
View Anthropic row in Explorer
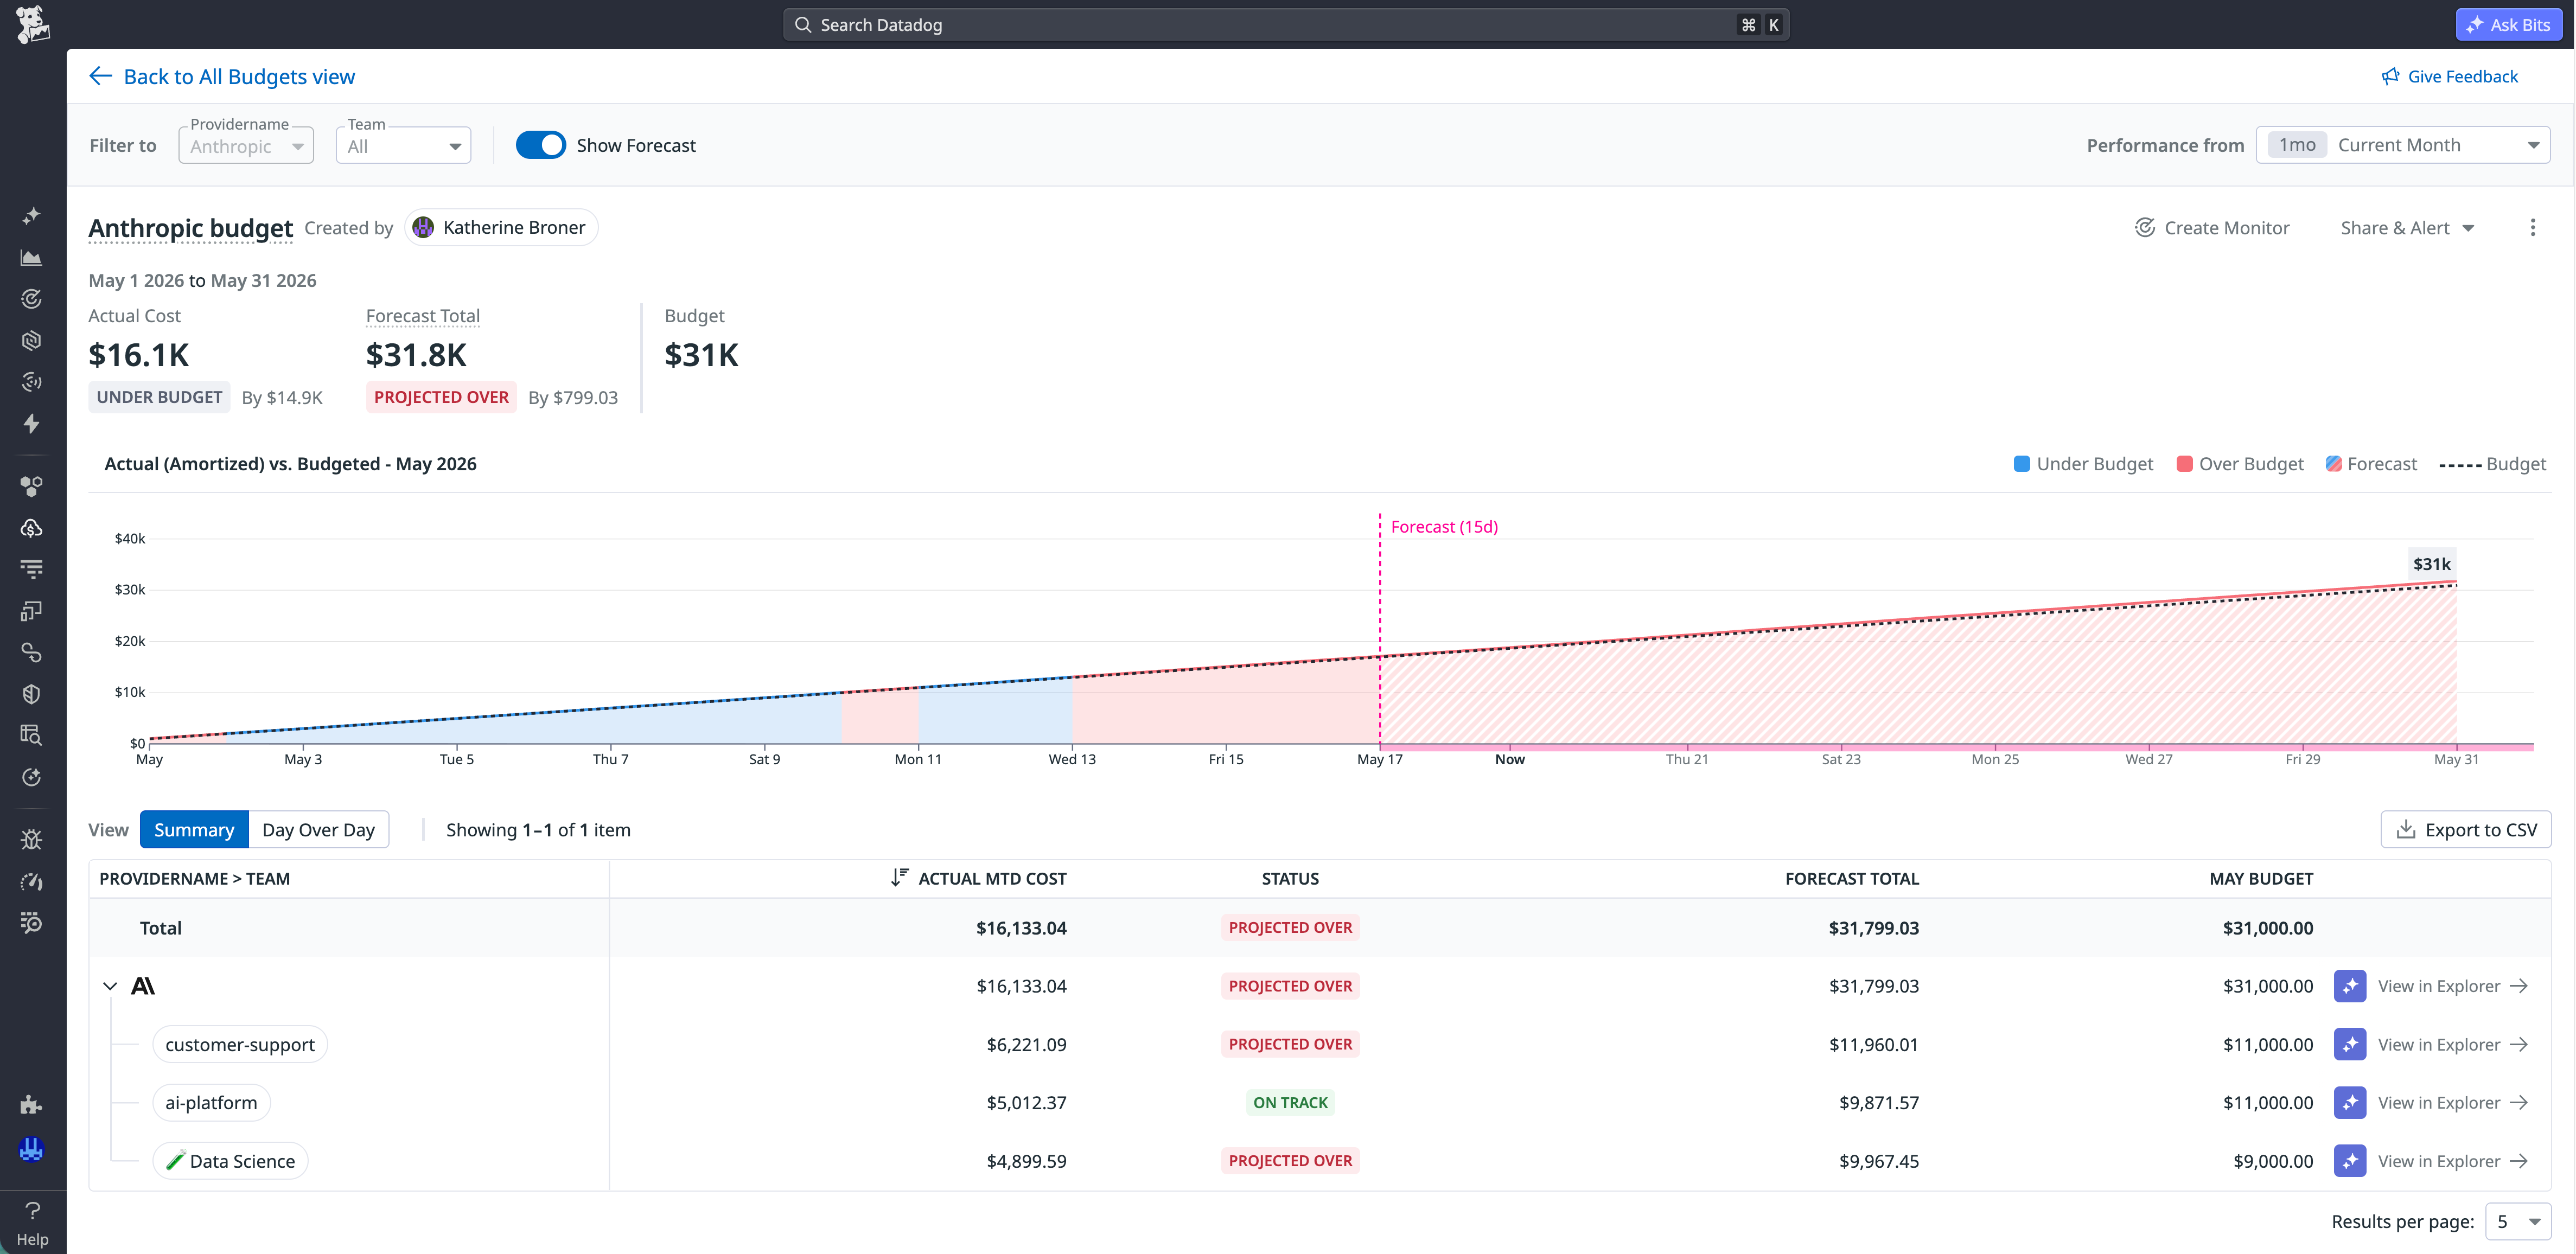point(2454,986)
